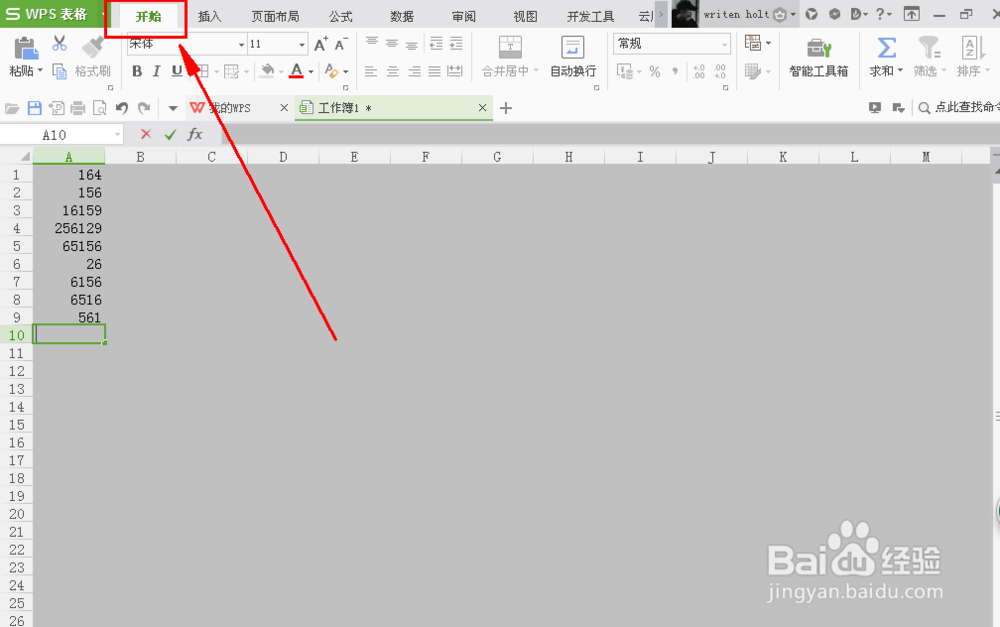Align text right horizontally
This screenshot has width=1000, height=627.
415,71
